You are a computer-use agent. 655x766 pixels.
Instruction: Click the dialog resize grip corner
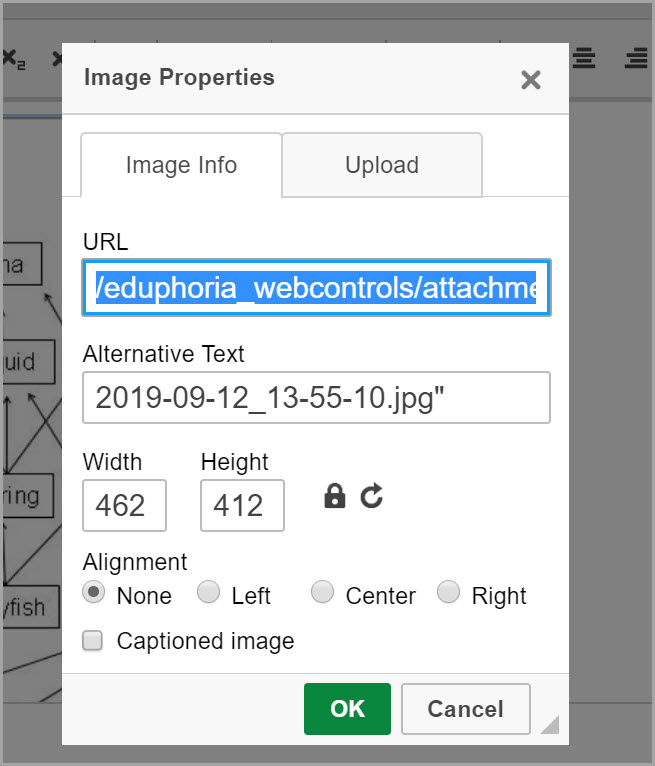tap(550, 724)
